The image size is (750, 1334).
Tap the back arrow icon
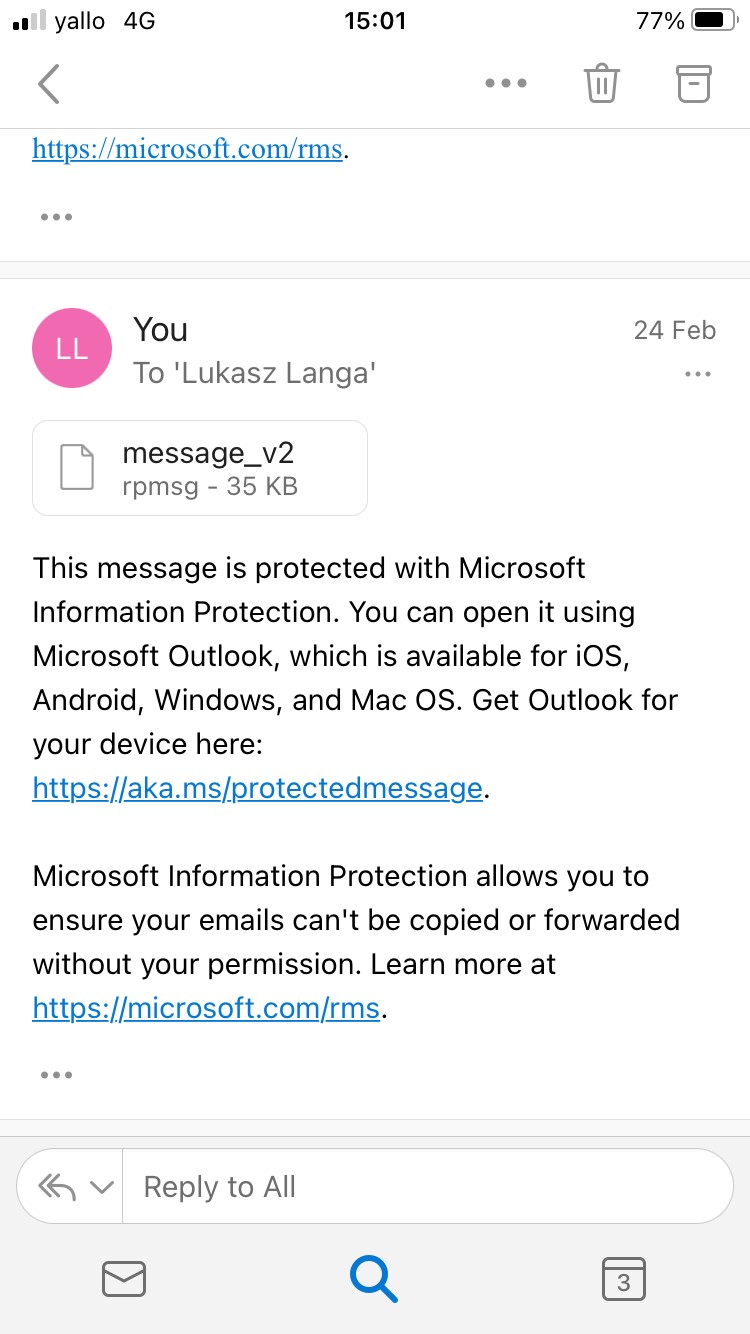tap(49, 84)
